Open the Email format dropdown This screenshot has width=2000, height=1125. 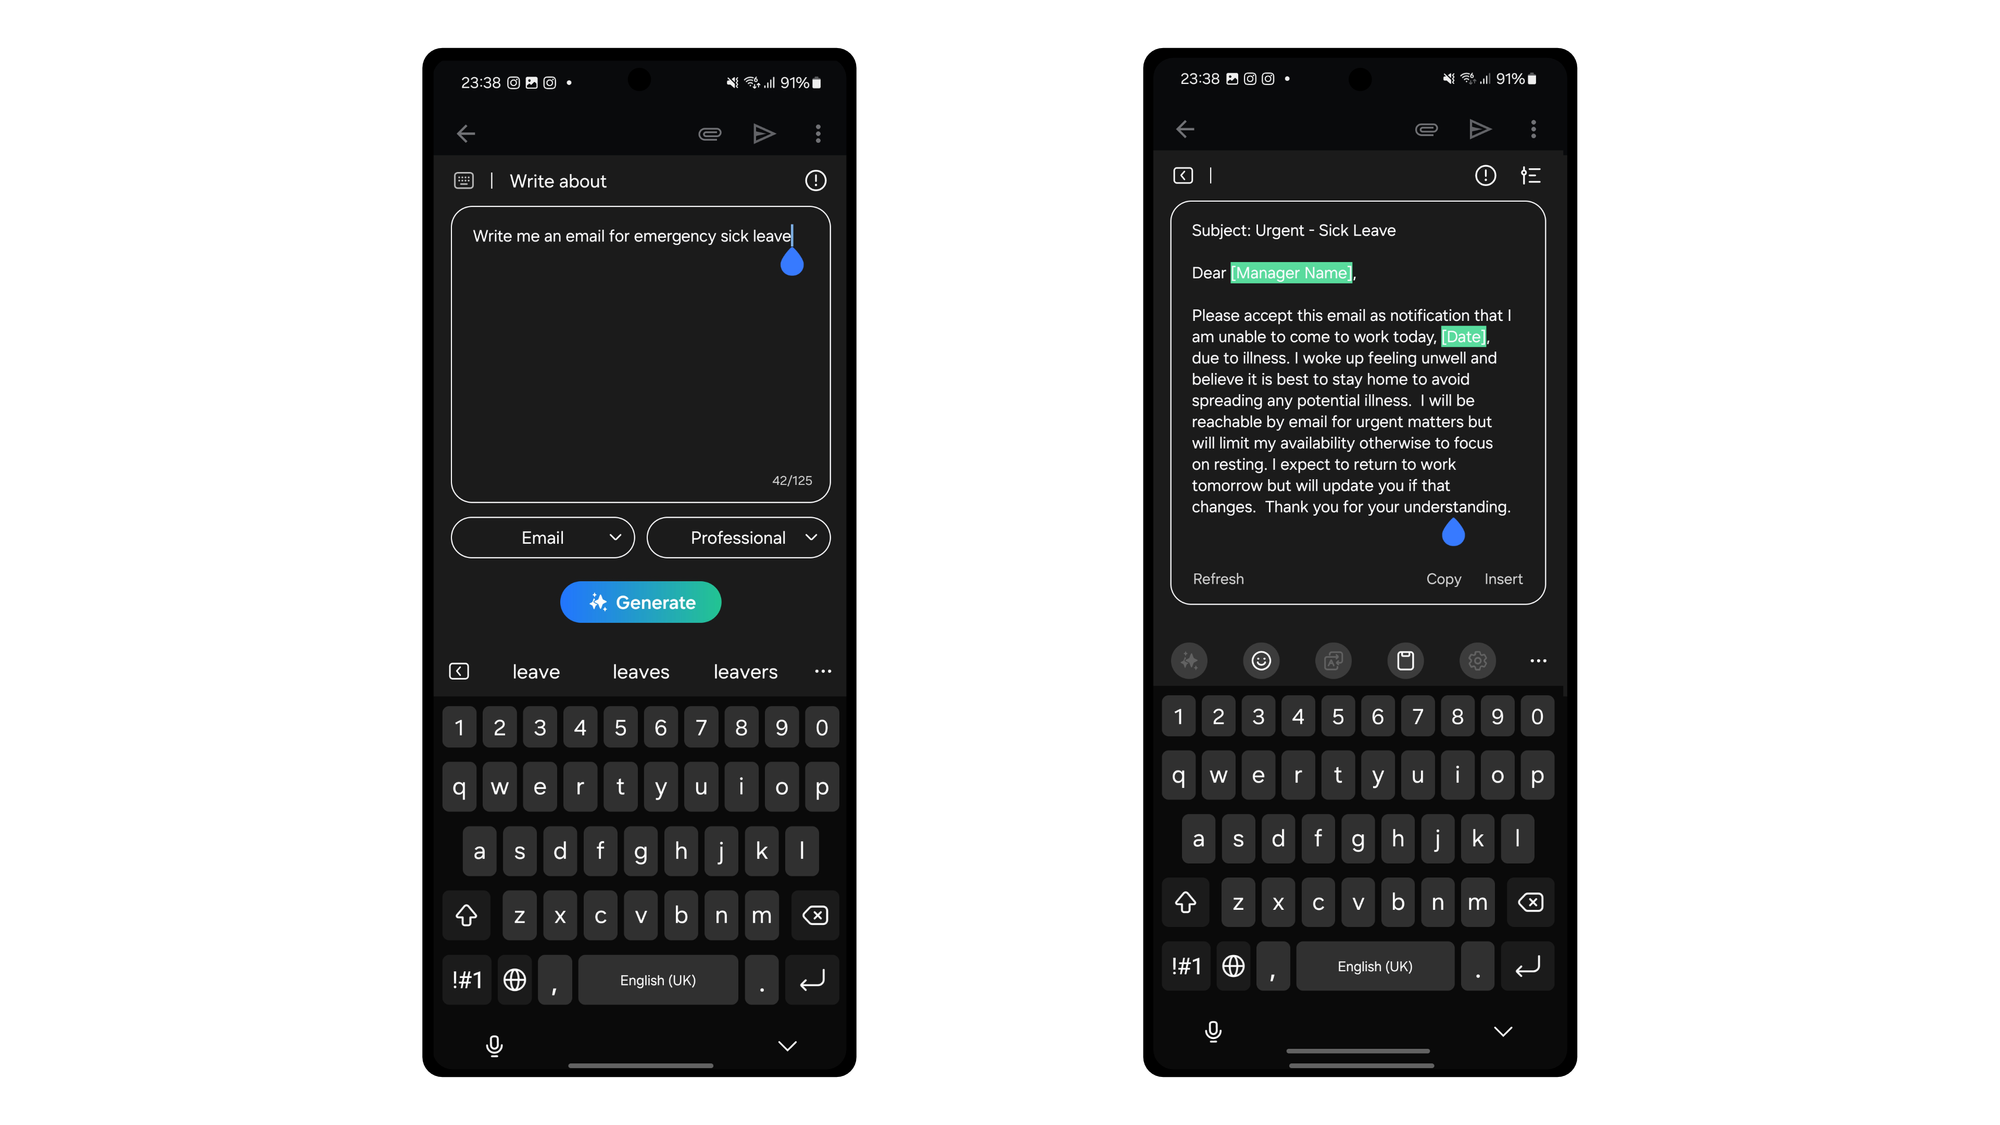[x=543, y=537]
